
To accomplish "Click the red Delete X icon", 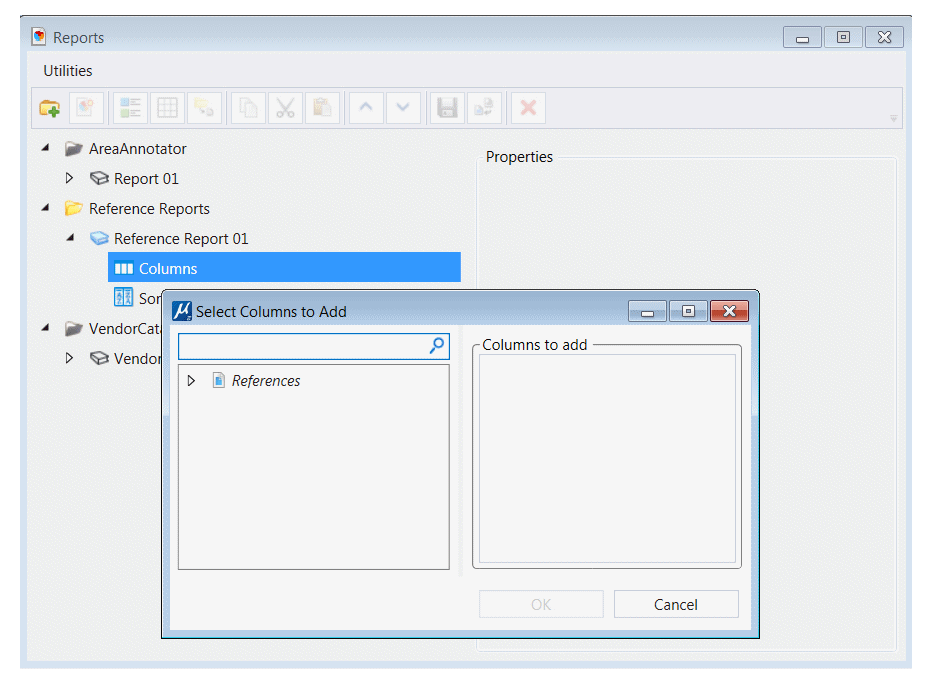I will point(528,108).
